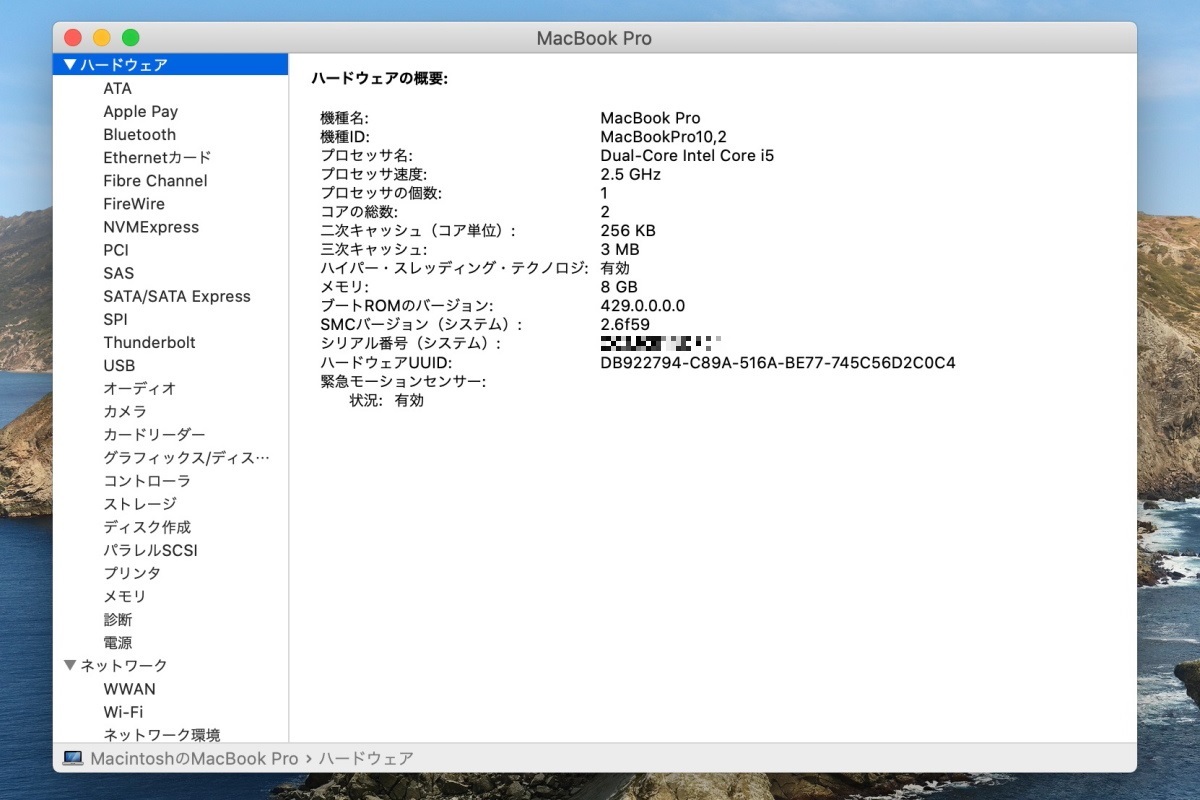The image size is (1200, 800).
Task: Open SATA/SATA Express entry
Action: point(177,296)
